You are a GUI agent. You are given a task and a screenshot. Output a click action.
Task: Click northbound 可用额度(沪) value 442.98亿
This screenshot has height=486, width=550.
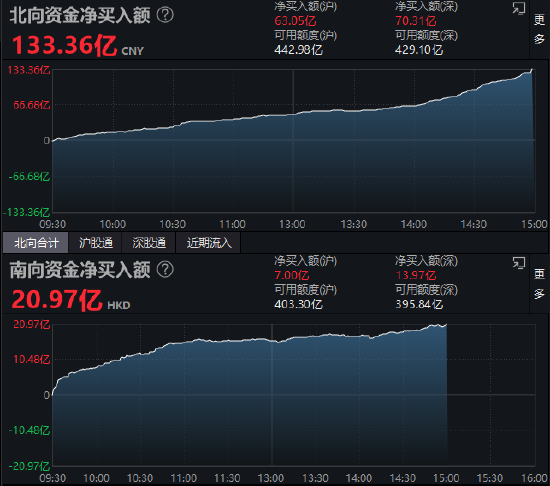[299, 50]
